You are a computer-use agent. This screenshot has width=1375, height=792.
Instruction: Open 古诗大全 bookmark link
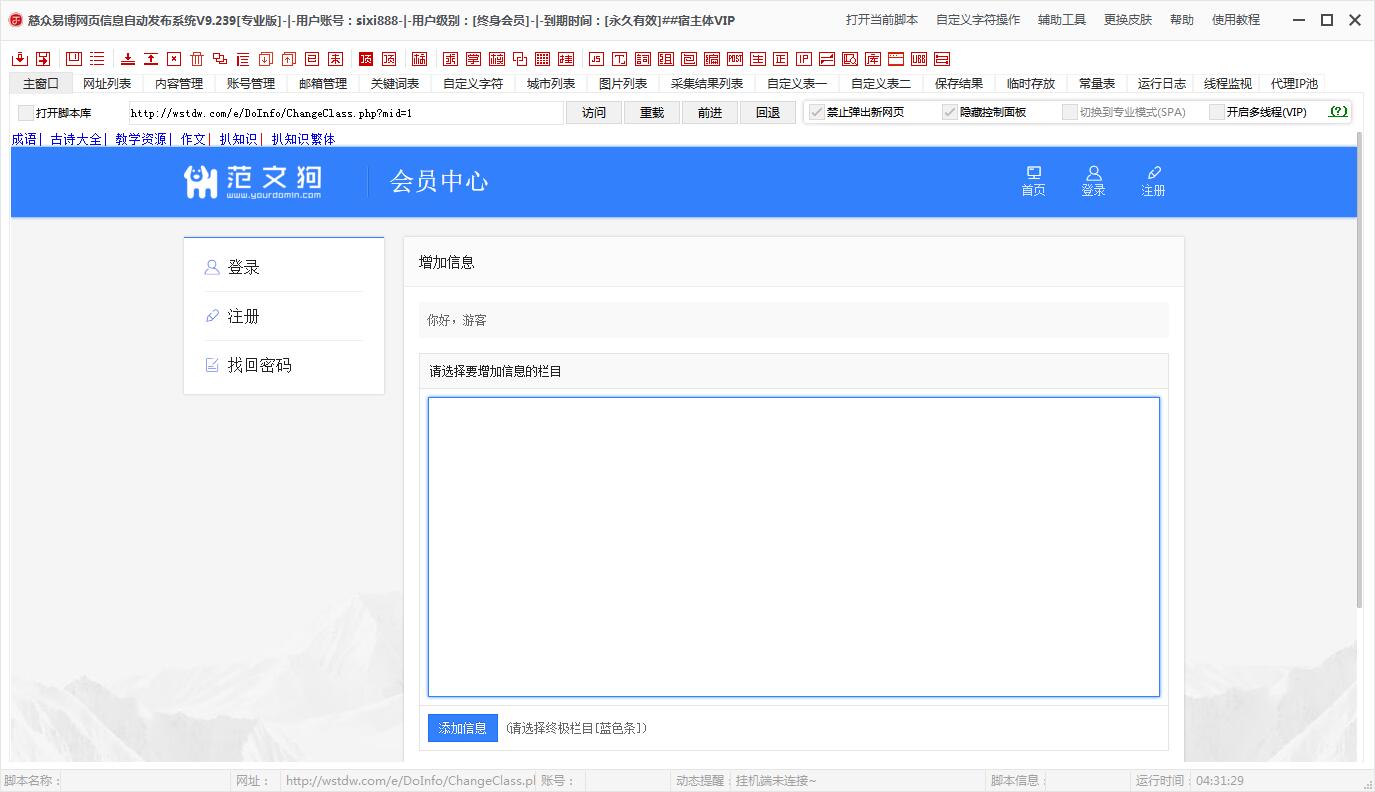click(x=76, y=139)
